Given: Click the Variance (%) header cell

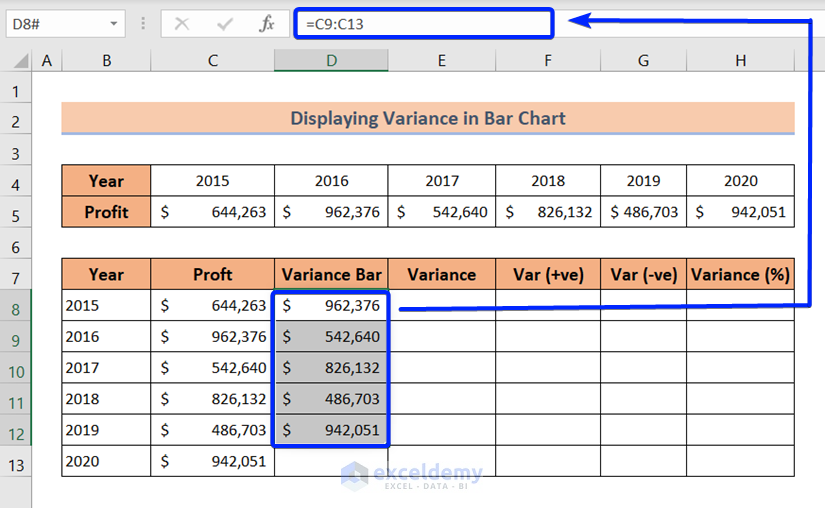Looking at the screenshot, I should click(740, 275).
